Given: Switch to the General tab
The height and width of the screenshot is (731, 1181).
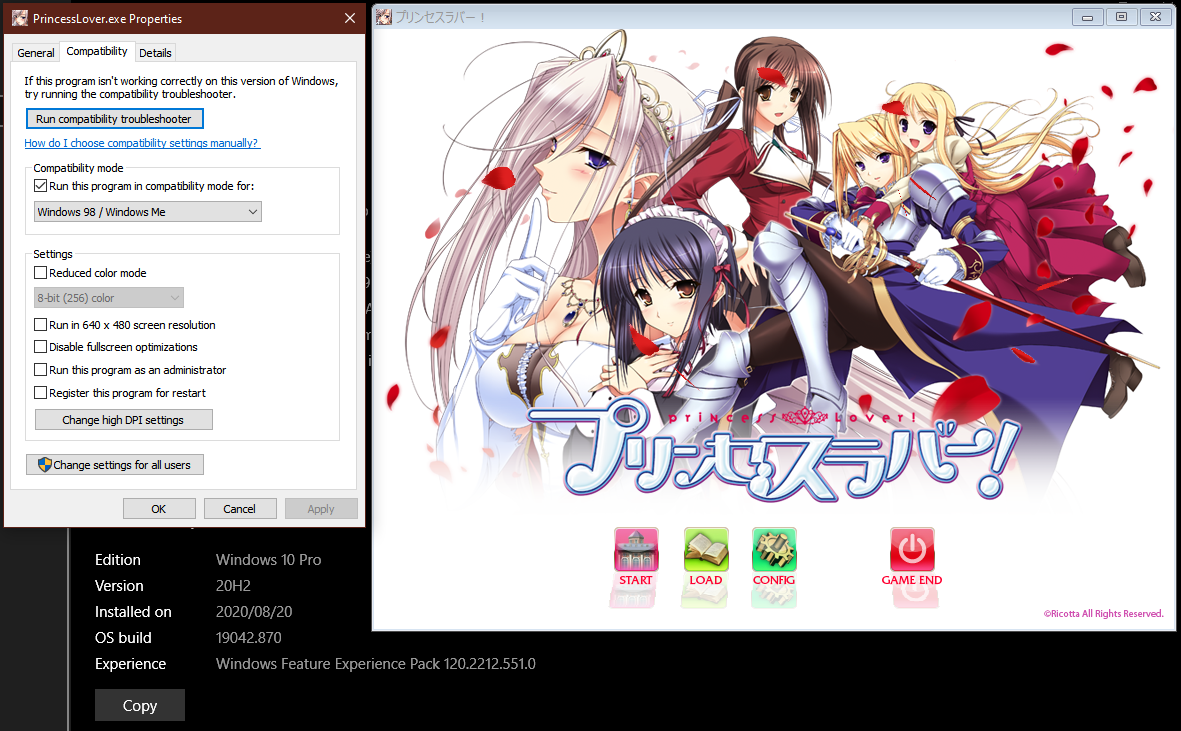Looking at the screenshot, I should click(x=35, y=53).
